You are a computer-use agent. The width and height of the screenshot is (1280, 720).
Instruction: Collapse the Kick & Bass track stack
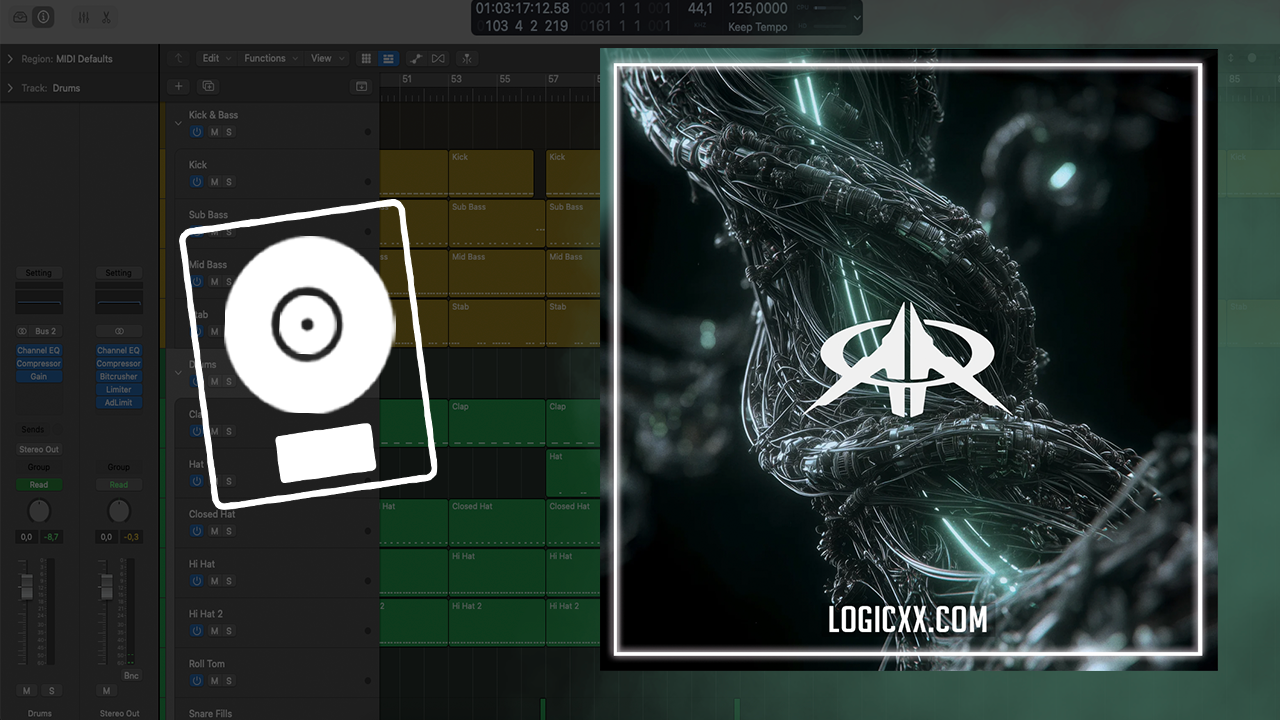click(179, 123)
